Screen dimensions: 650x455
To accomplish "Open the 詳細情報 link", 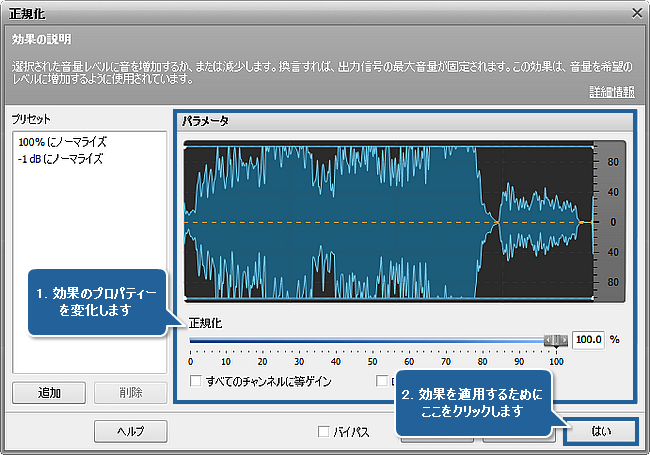I will pos(612,92).
